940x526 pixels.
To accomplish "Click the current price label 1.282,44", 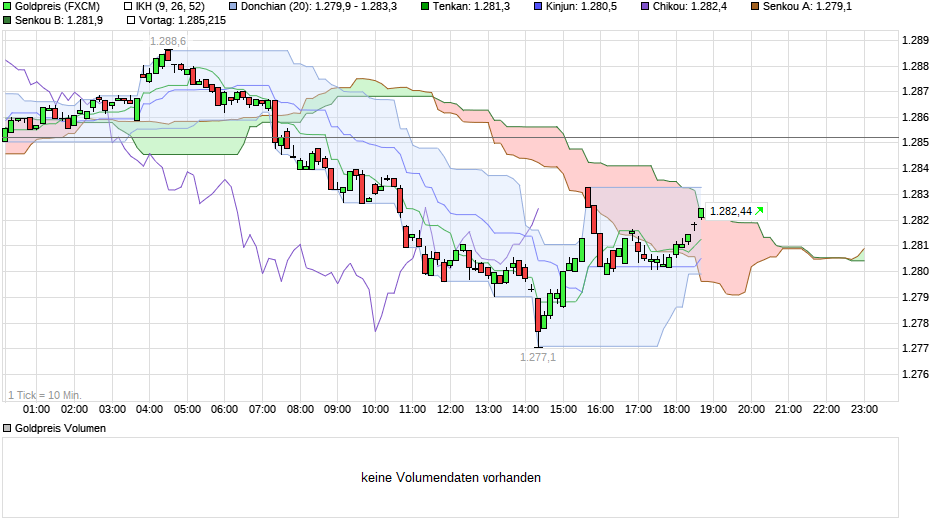I will (x=730, y=211).
